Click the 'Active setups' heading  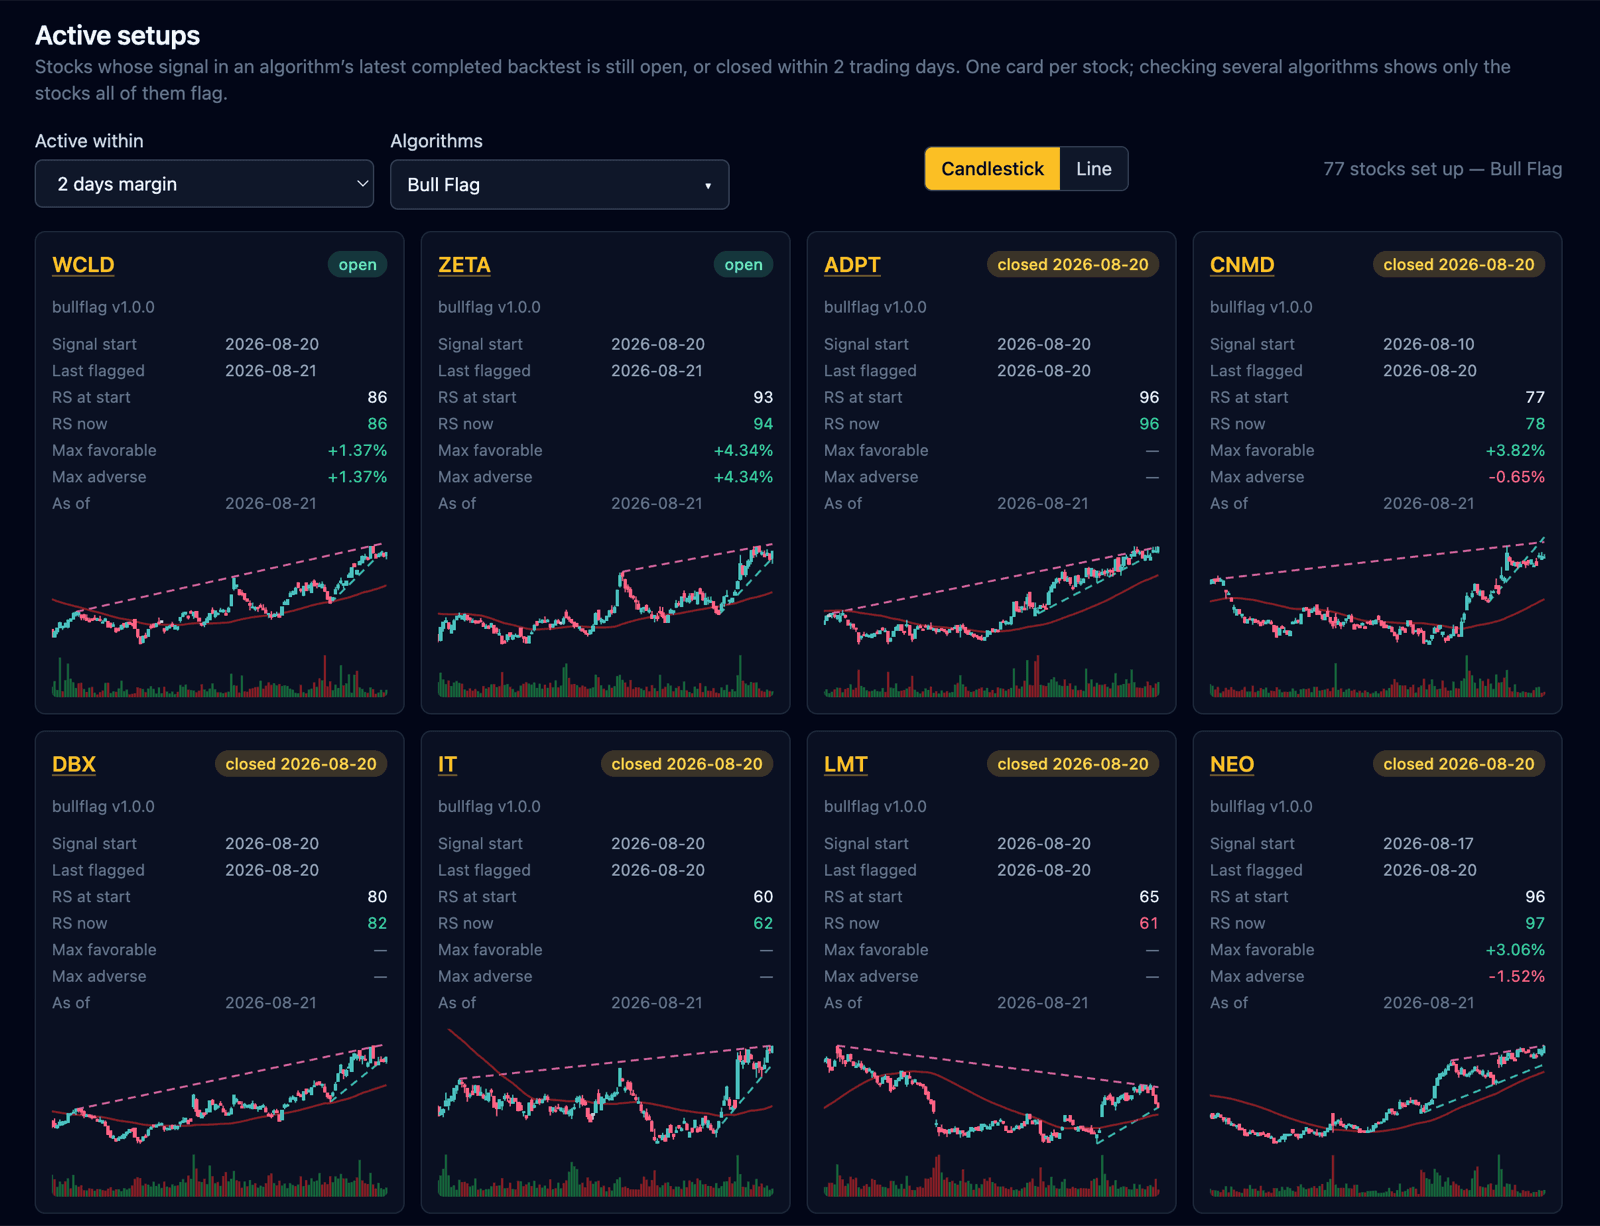coord(118,36)
